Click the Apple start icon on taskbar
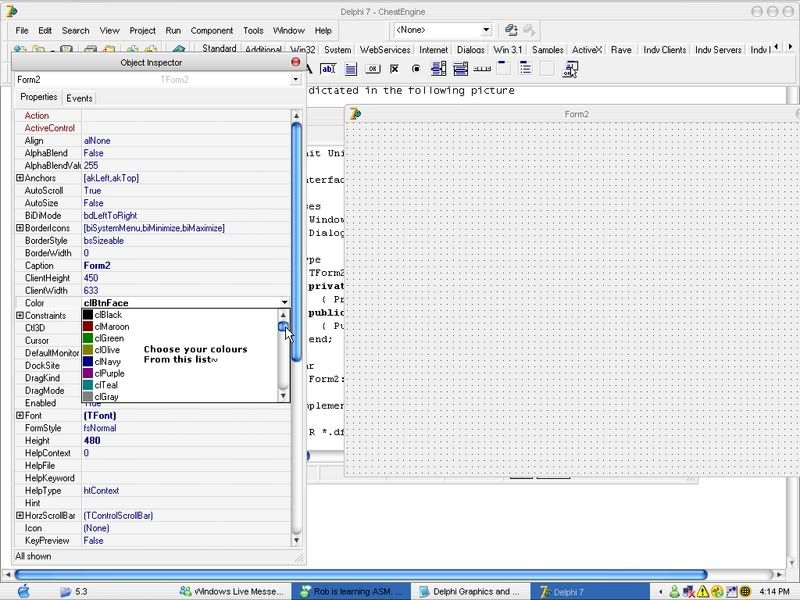 point(24,591)
